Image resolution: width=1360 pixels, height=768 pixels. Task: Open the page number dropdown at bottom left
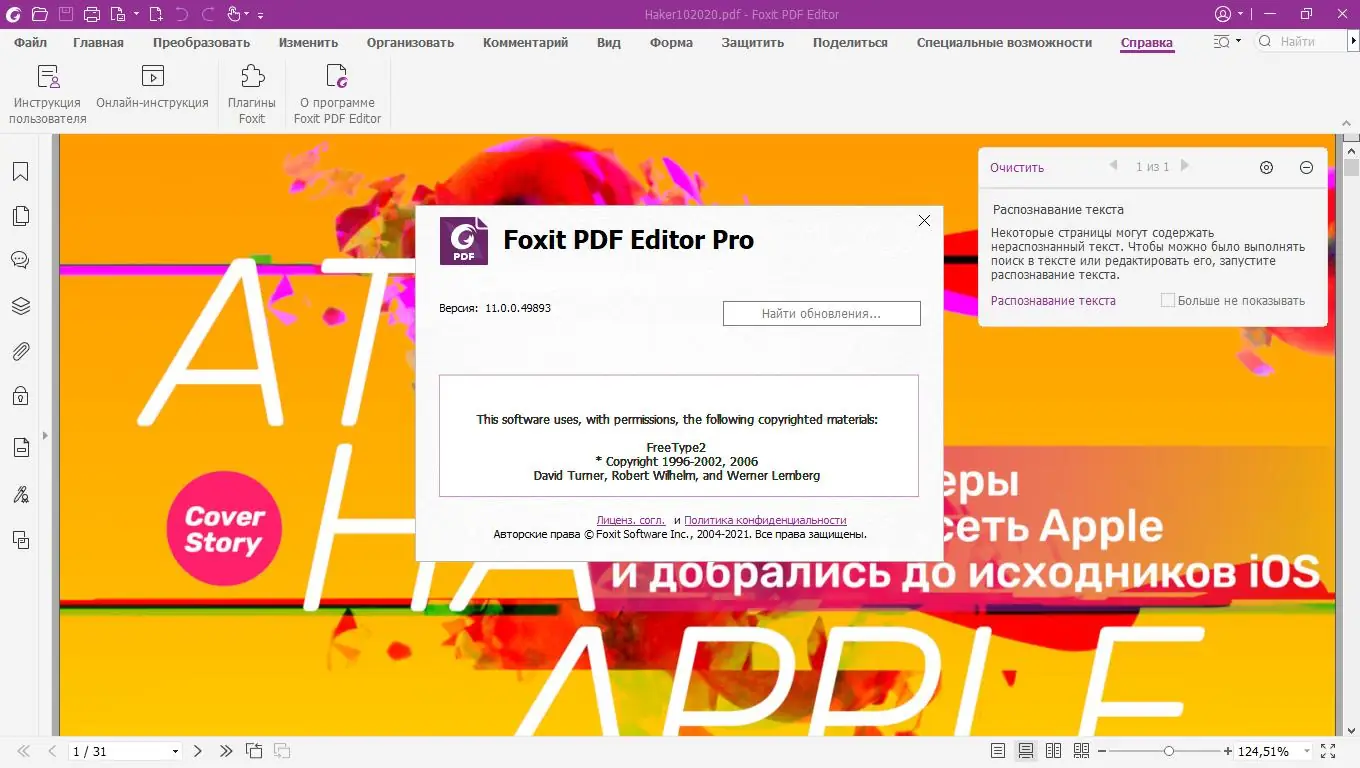(176, 750)
